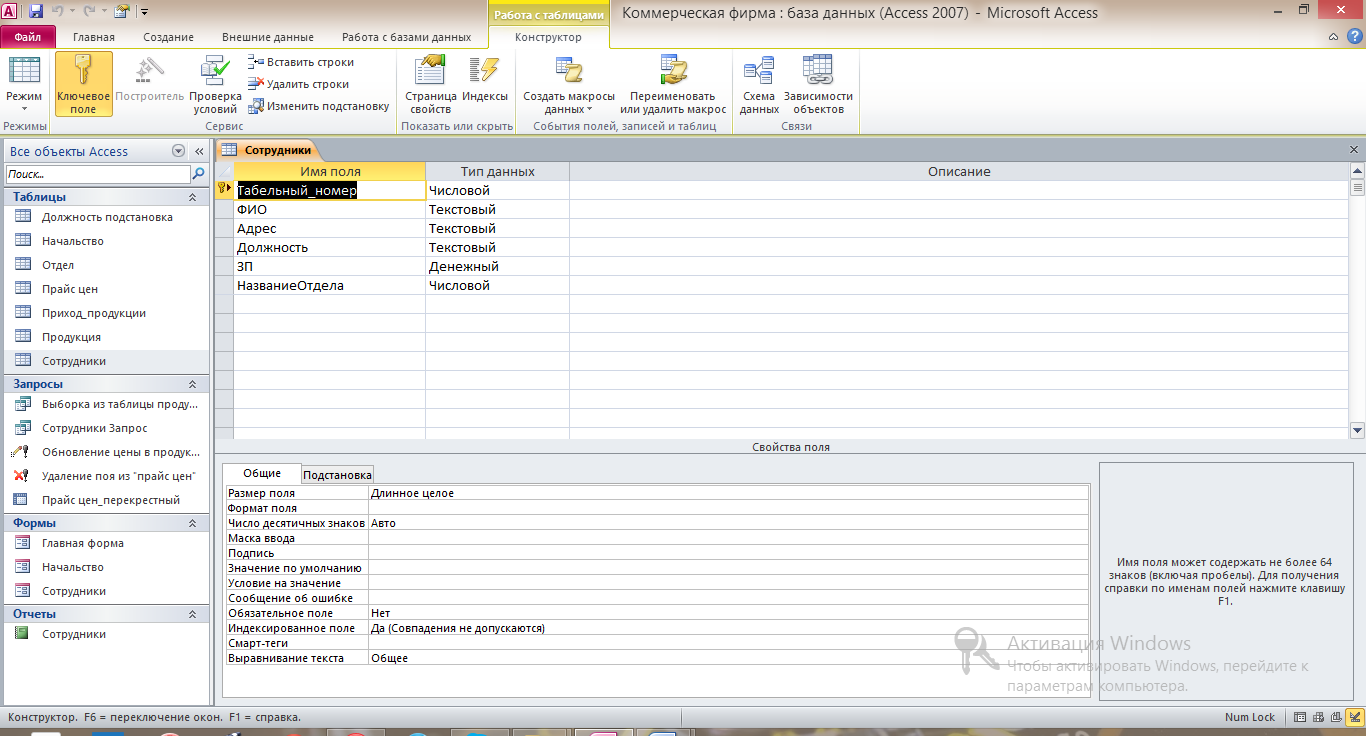Show the Страница свойств property sheet
The width and height of the screenshot is (1366, 736).
click(x=431, y=84)
